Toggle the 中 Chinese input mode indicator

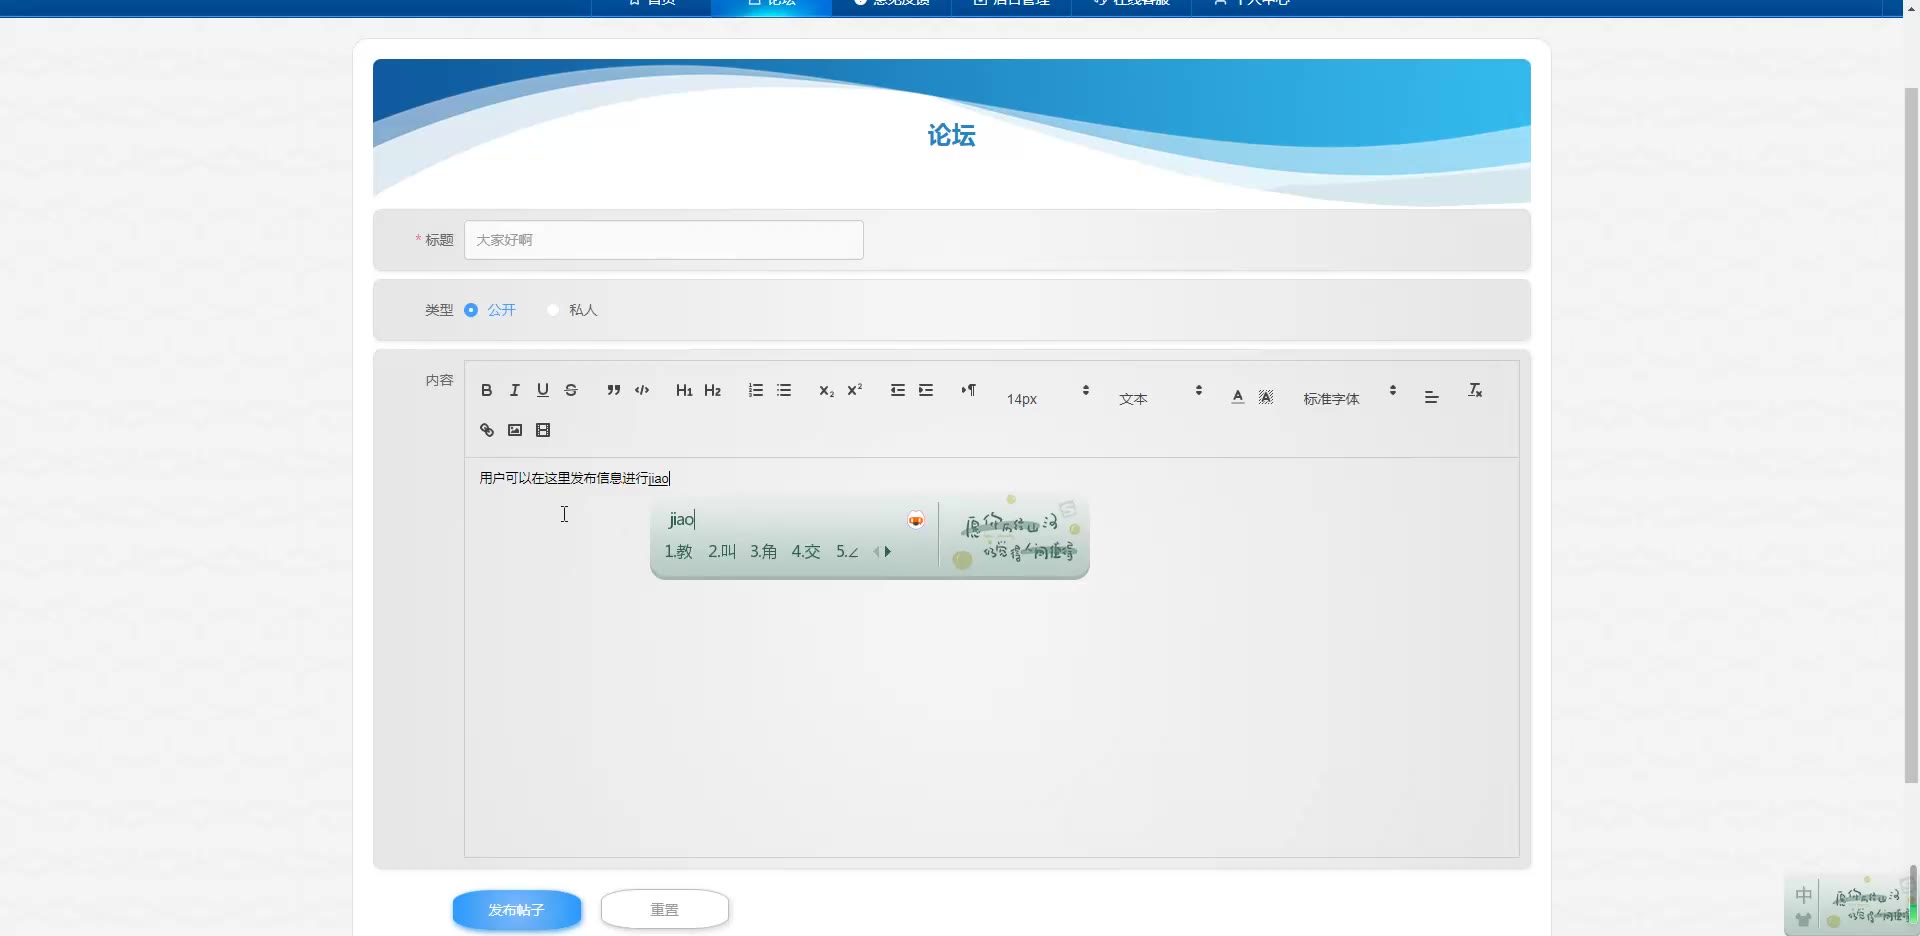[1803, 895]
